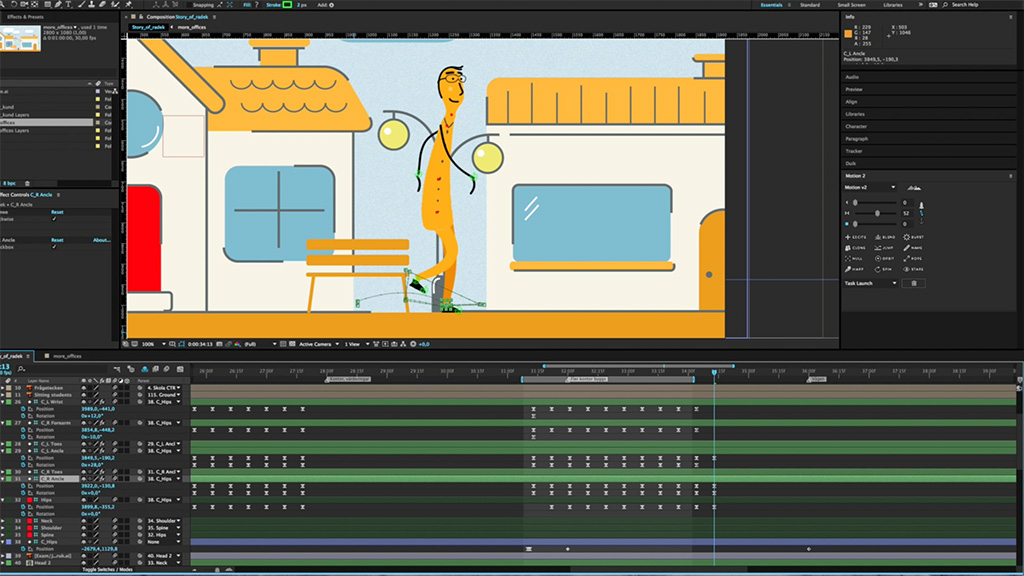
Task: Select the Rectangle shape tool
Action: (x=47, y=5)
